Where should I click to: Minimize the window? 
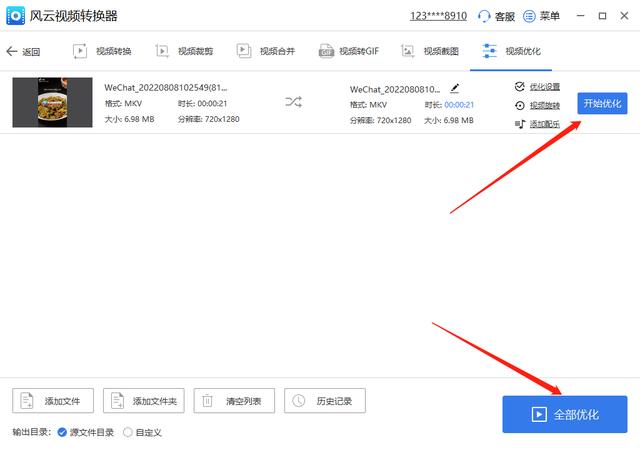pyautogui.click(x=580, y=16)
